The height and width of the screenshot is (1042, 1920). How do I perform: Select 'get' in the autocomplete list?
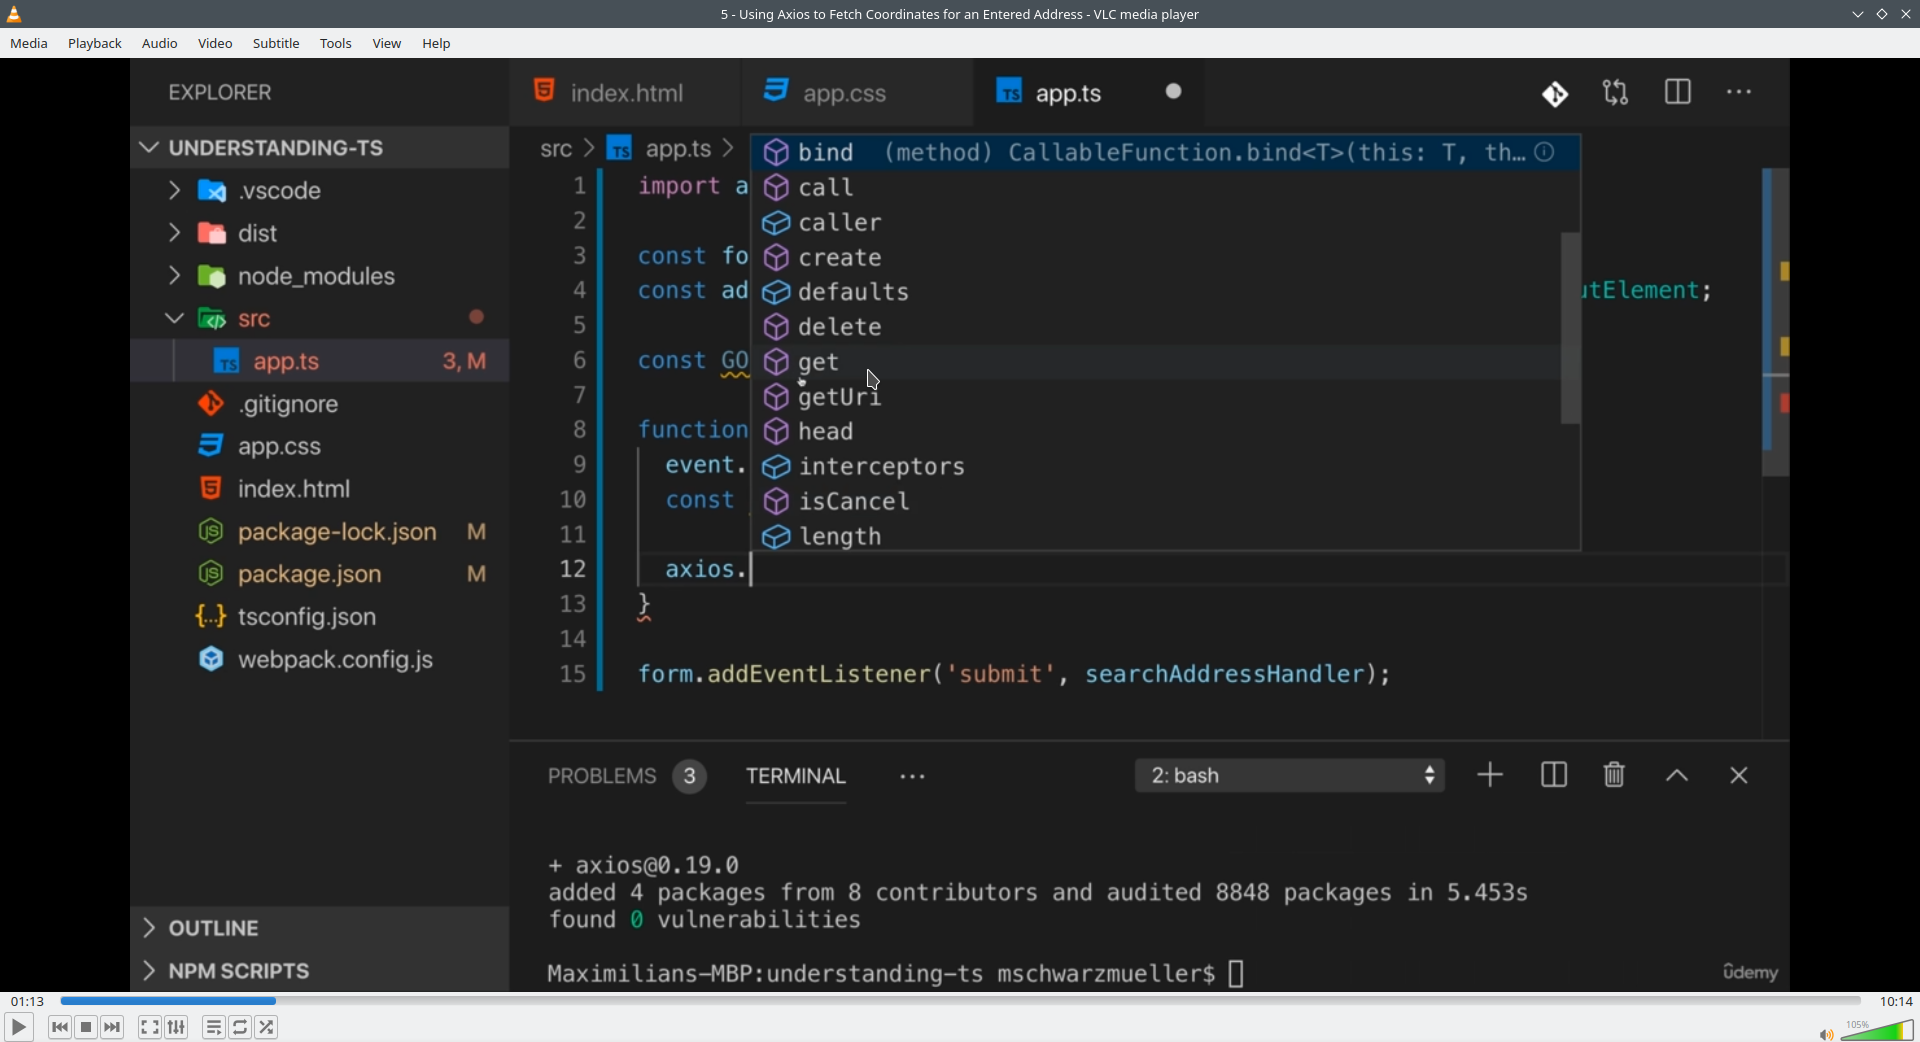819,362
